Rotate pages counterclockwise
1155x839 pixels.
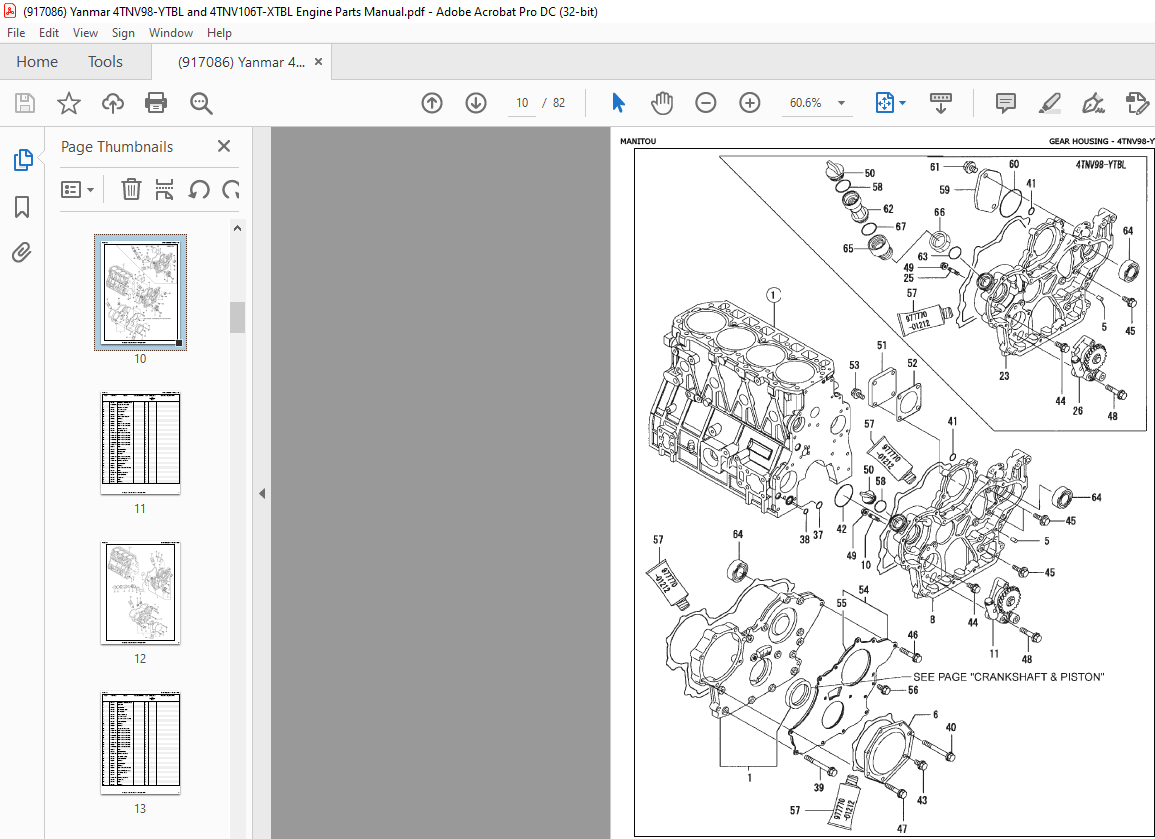point(199,189)
